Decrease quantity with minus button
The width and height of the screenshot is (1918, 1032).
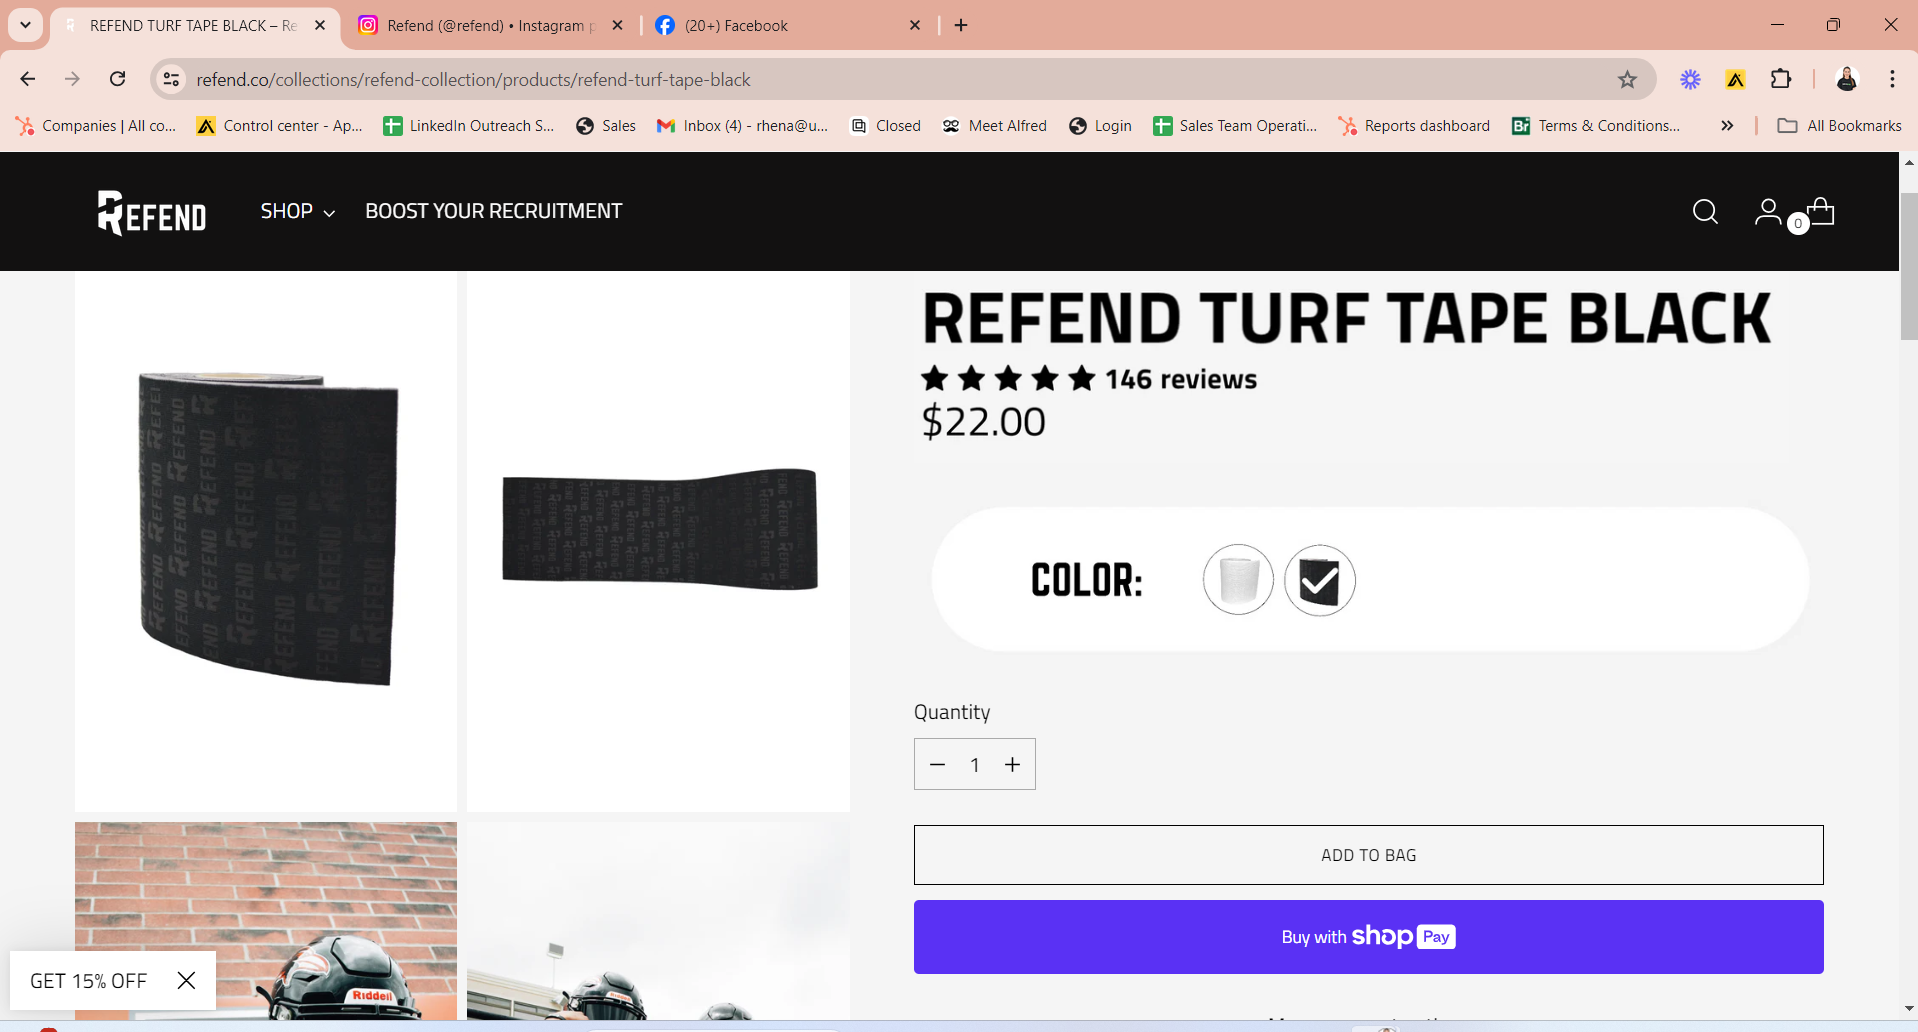937,765
